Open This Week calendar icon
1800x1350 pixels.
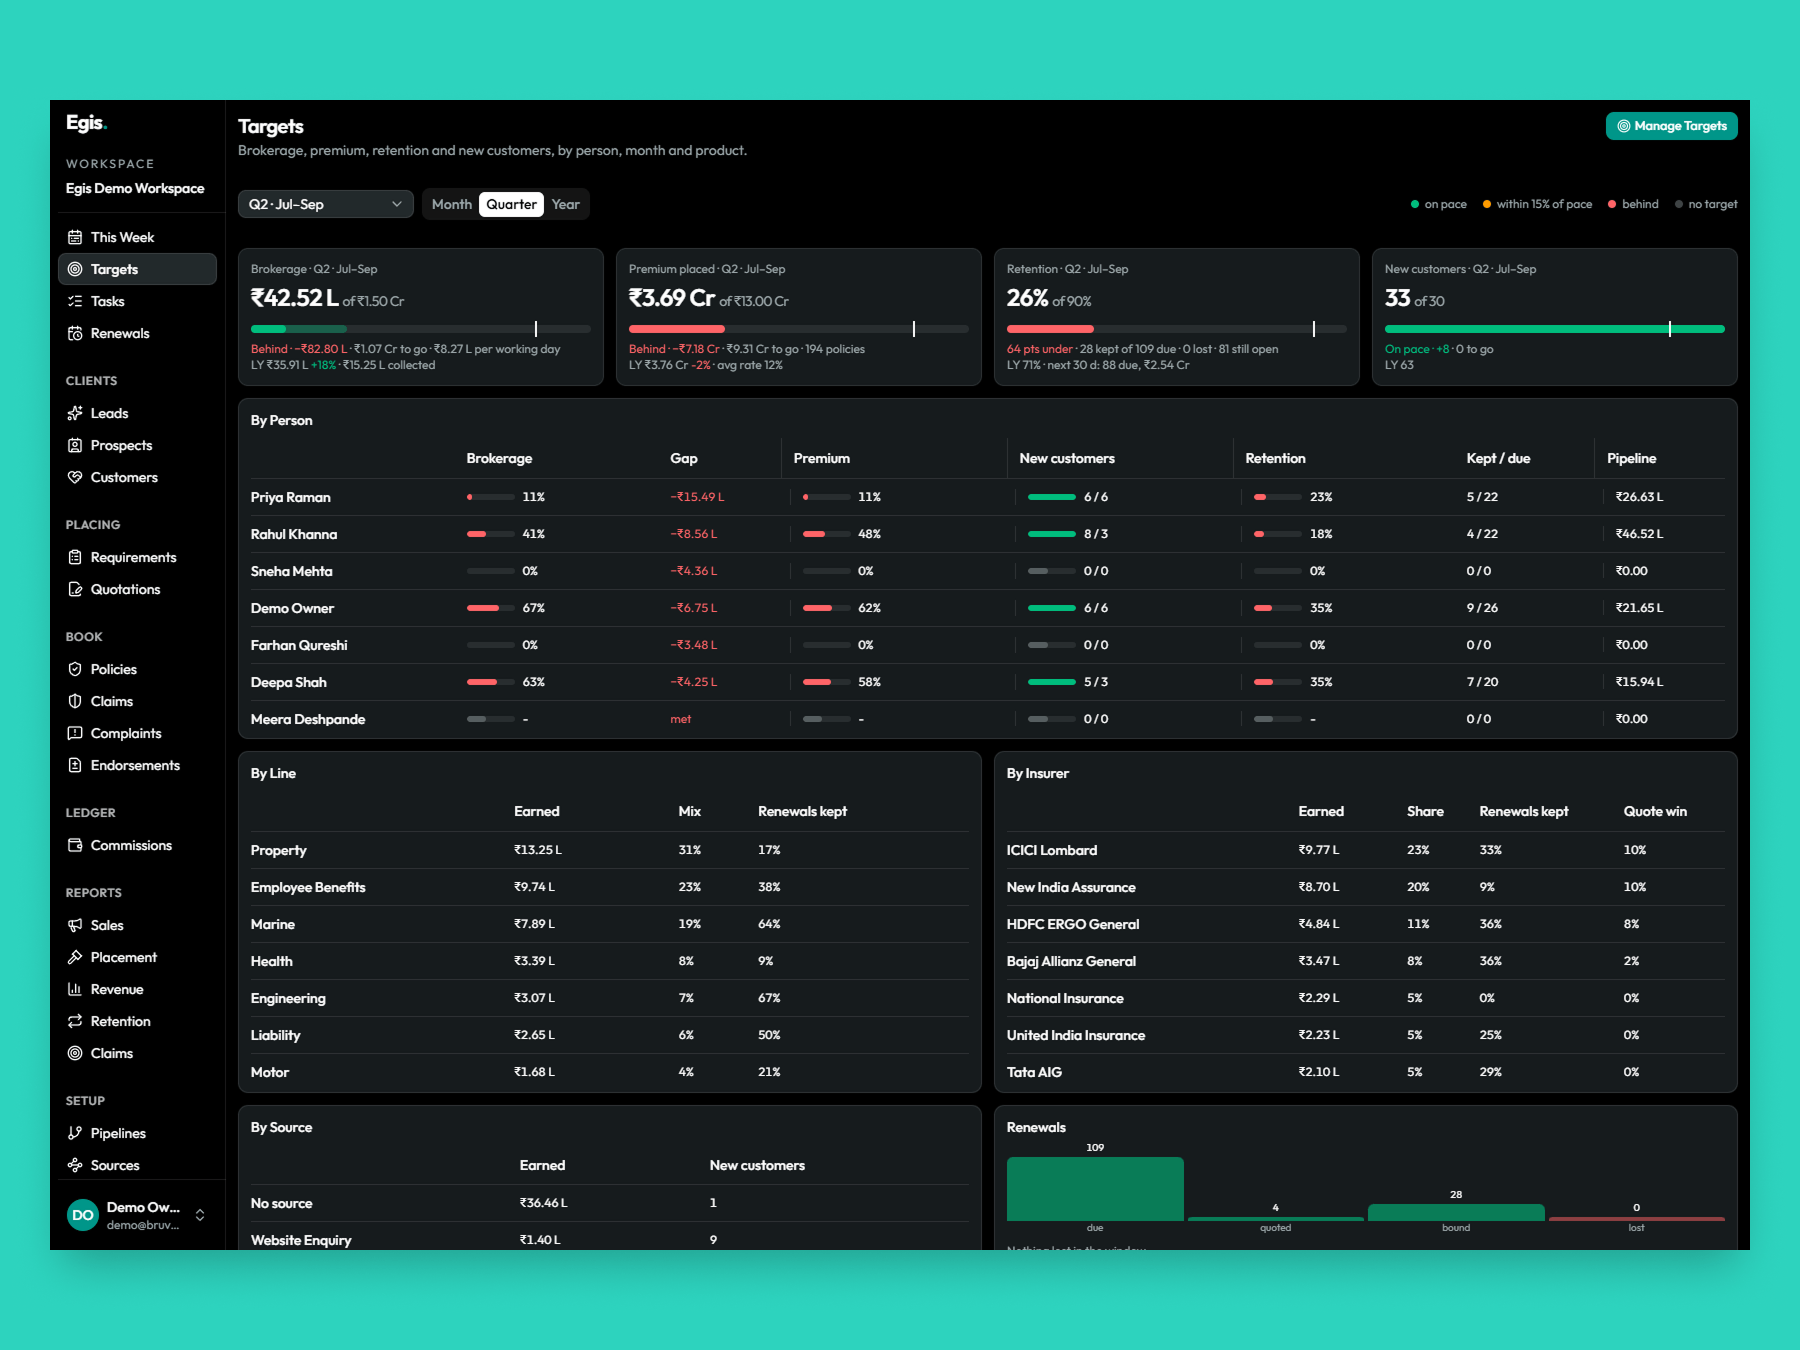click(75, 237)
